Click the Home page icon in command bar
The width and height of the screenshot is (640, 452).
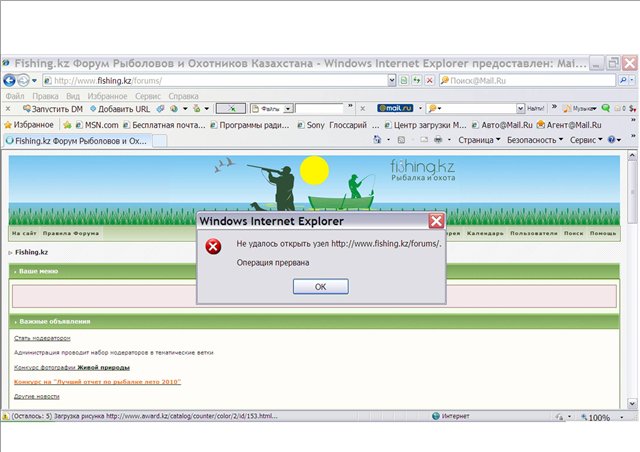pyautogui.click(x=377, y=140)
